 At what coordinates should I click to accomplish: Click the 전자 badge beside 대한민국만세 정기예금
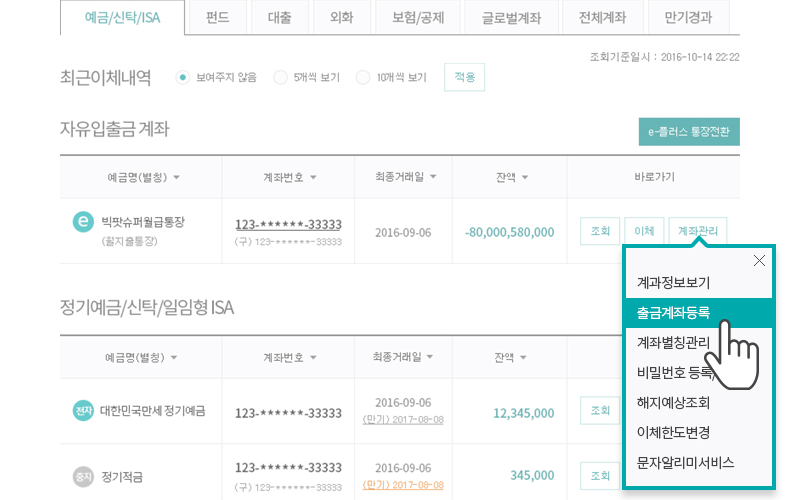click(83, 411)
